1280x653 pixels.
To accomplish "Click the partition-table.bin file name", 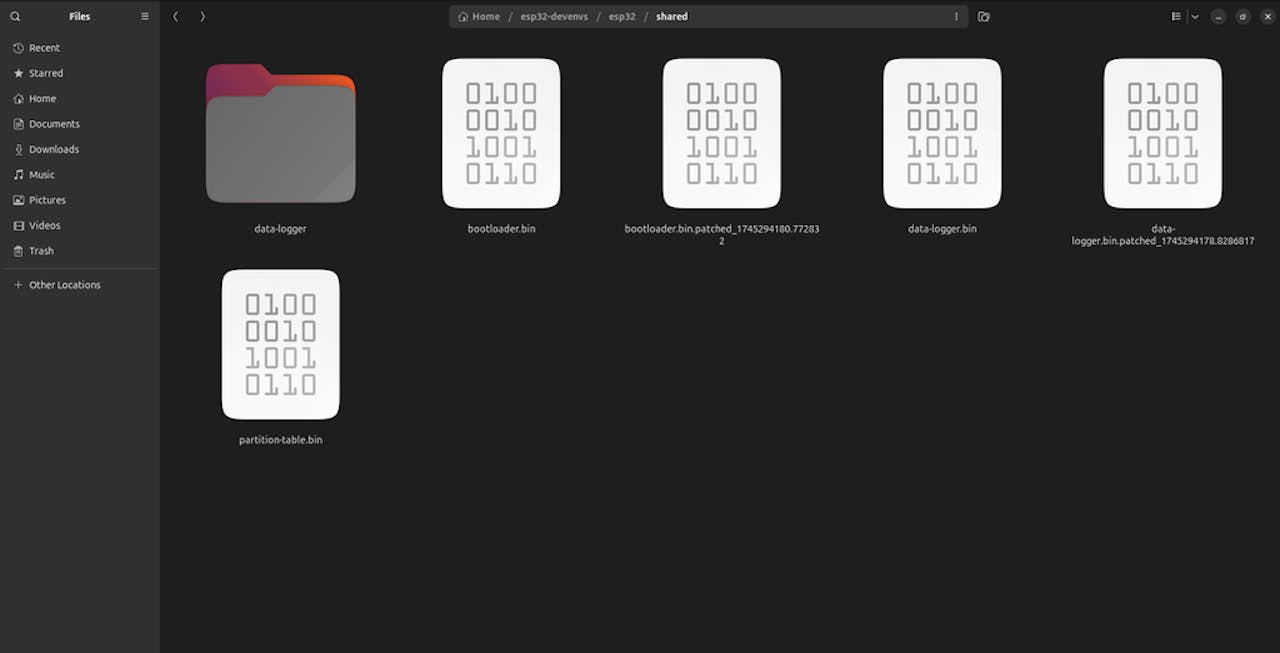I will (281, 440).
